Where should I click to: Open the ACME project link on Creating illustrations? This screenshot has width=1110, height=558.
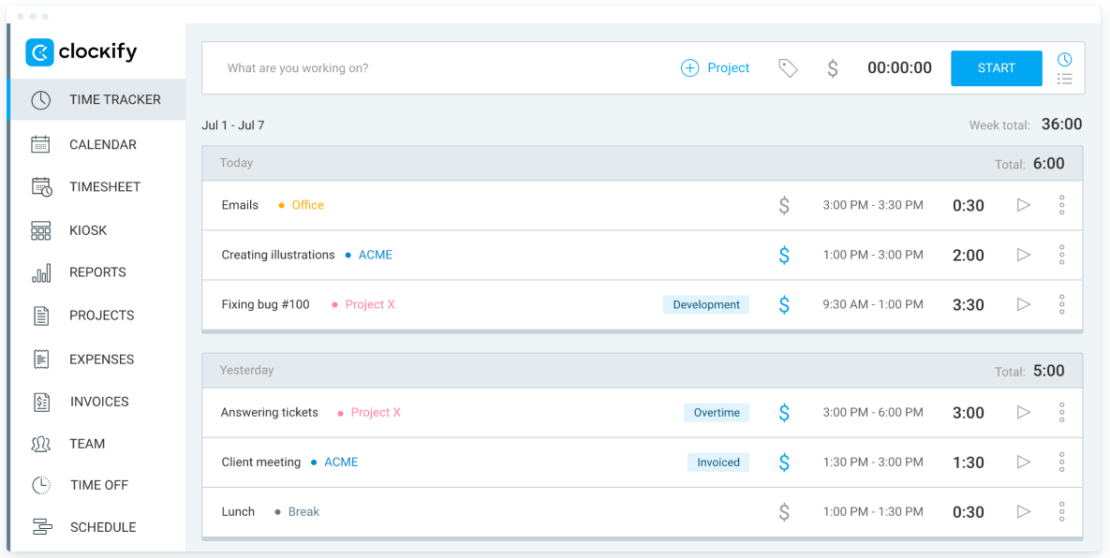(x=375, y=255)
